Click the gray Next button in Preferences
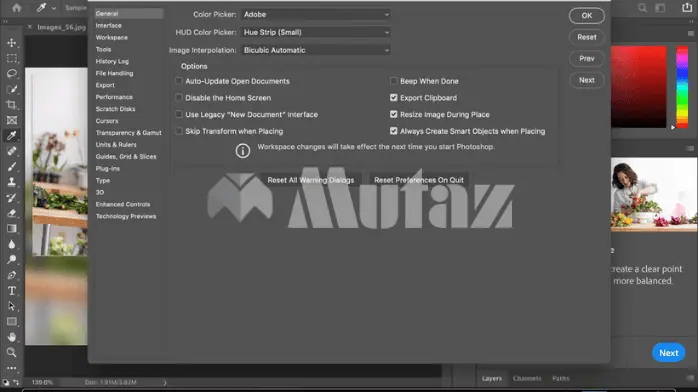 tap(587, 80)
